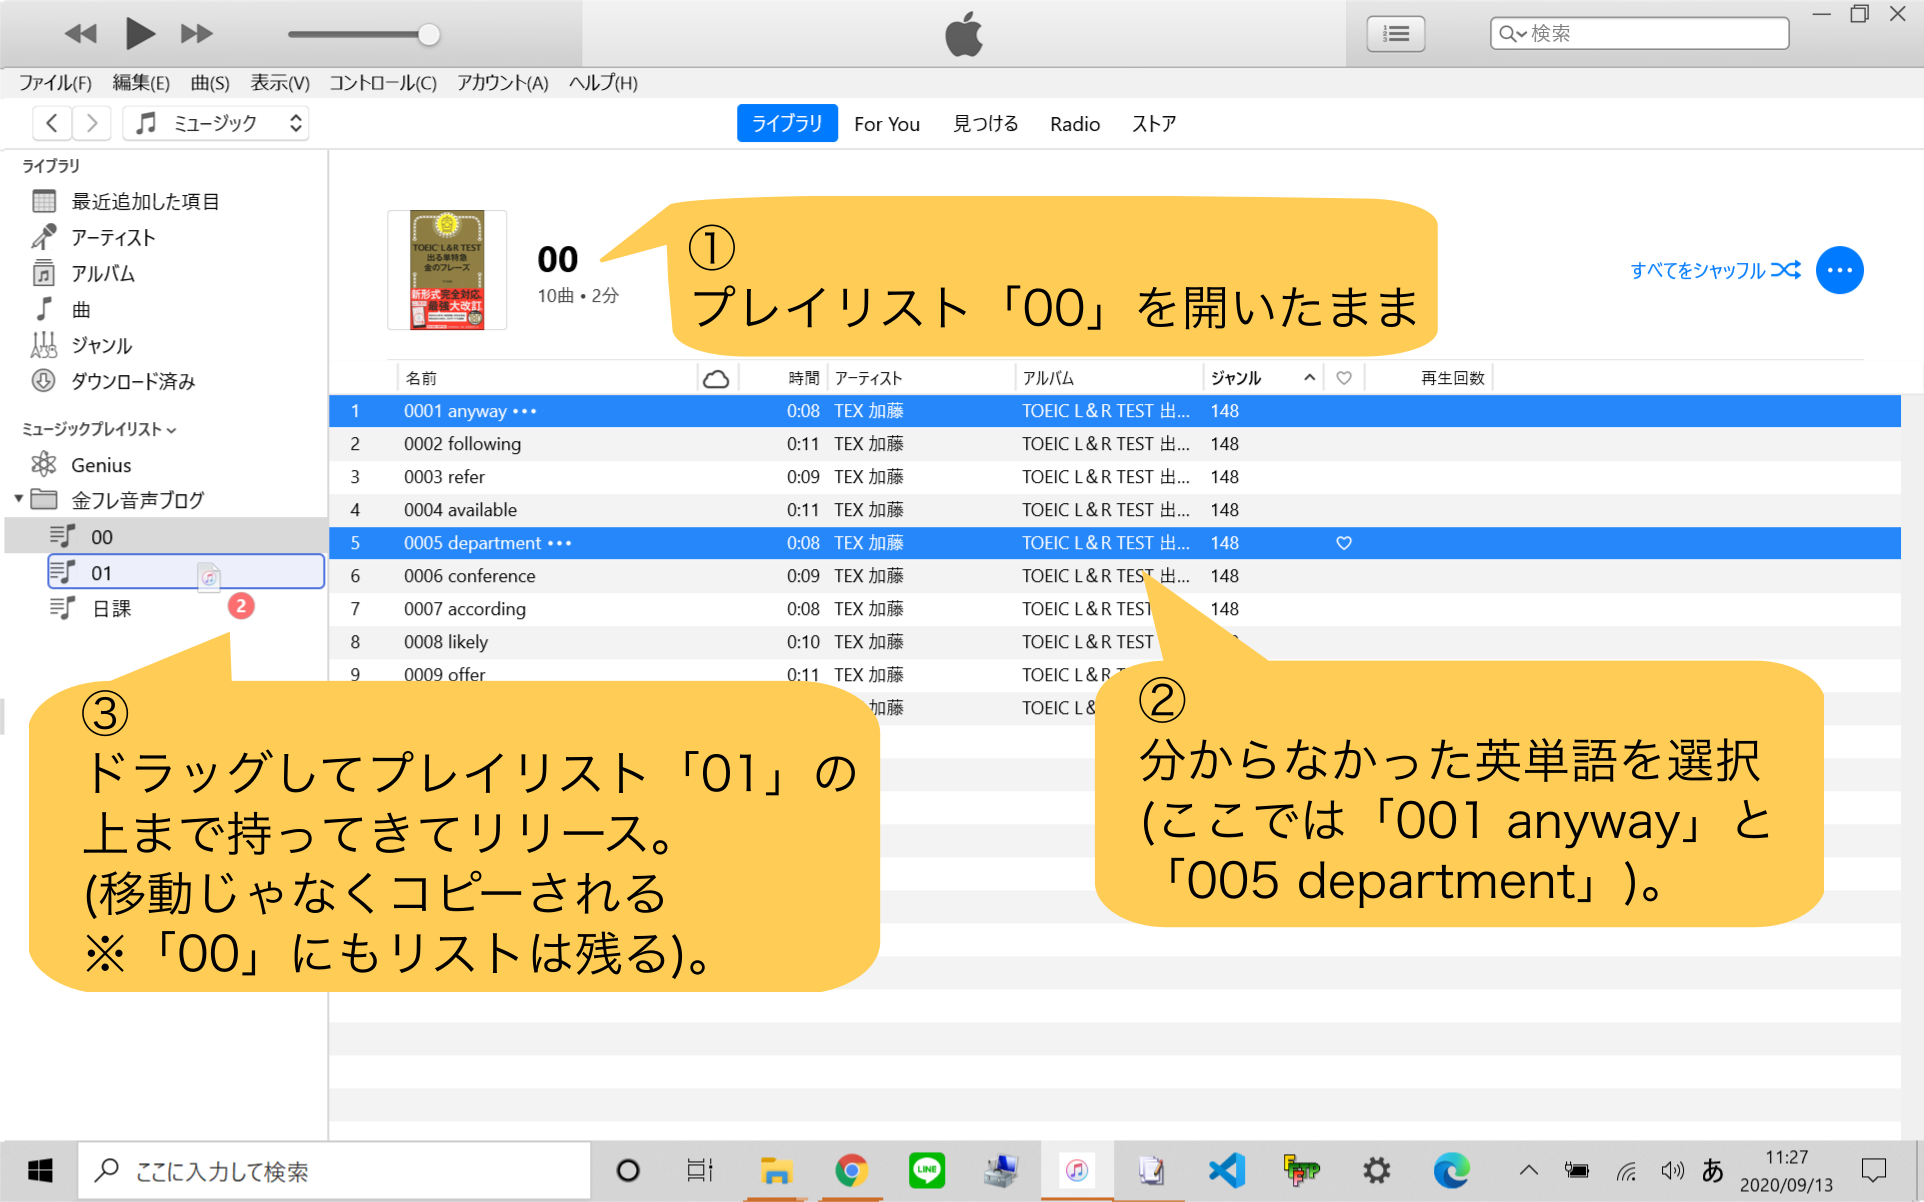Open options dots for 0001 anyway
Viewport: 1924px width, 1202px height.
[525, 411]
